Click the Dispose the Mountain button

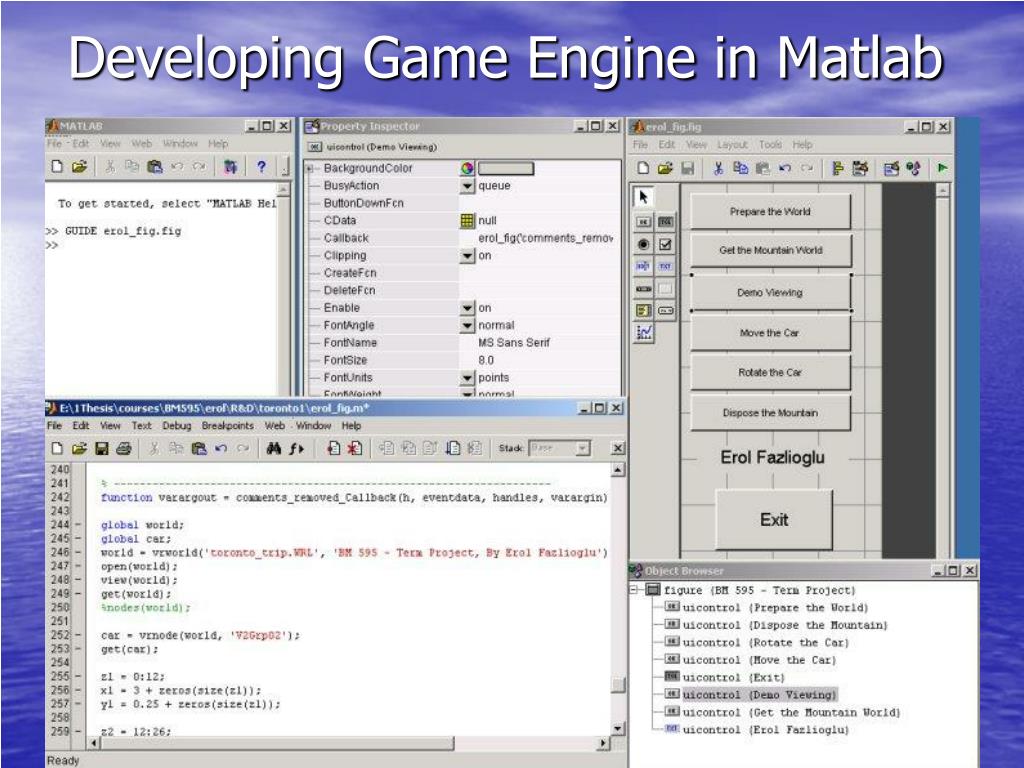point(771,413)
